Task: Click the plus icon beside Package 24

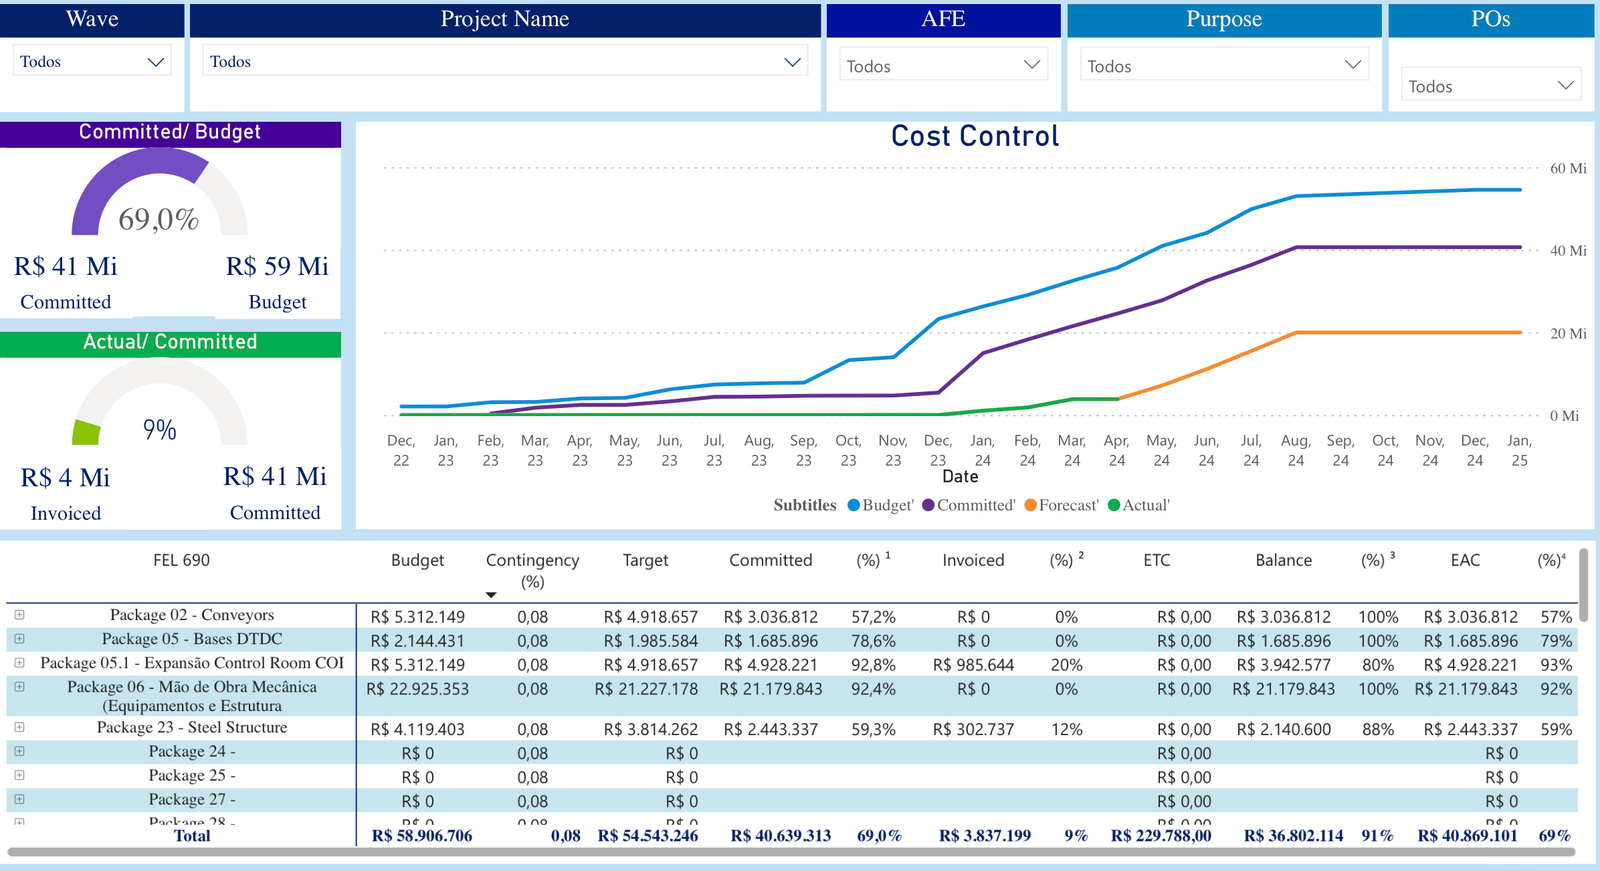Action: [x=19, y=752]
